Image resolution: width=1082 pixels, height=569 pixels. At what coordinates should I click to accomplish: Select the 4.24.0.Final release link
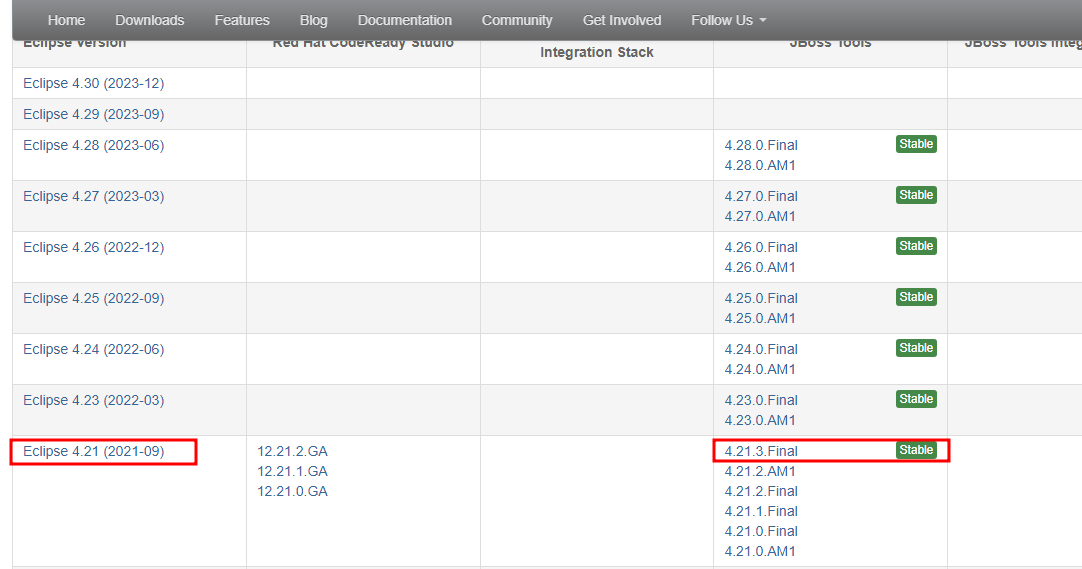click(761, 350)
